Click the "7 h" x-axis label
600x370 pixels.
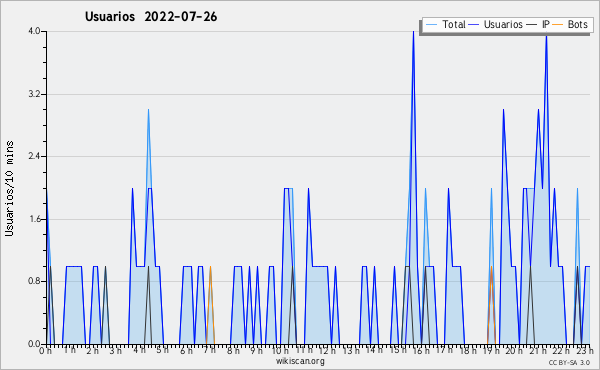click(x=209, y=350)
